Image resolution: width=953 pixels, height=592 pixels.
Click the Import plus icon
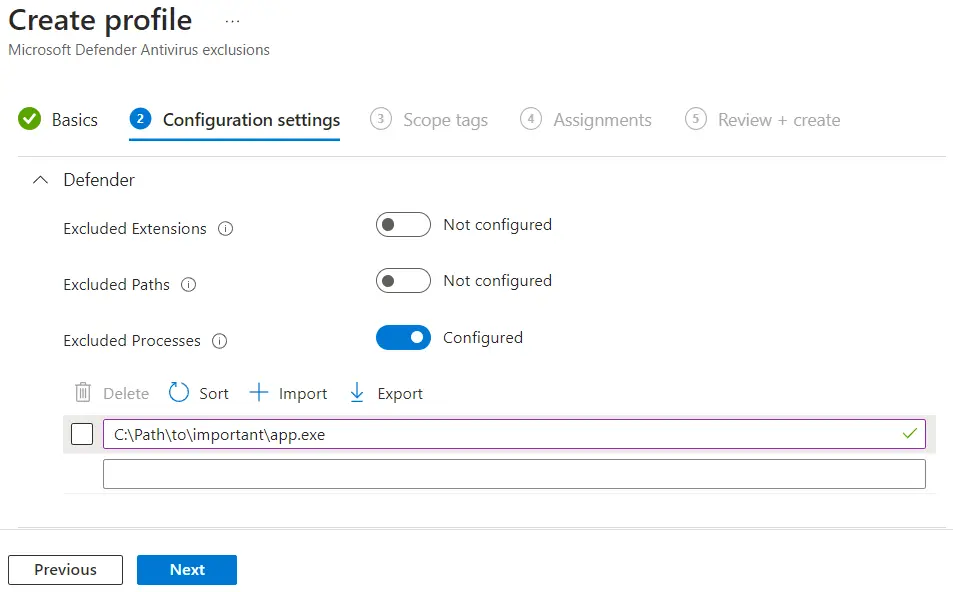[259, 393]
